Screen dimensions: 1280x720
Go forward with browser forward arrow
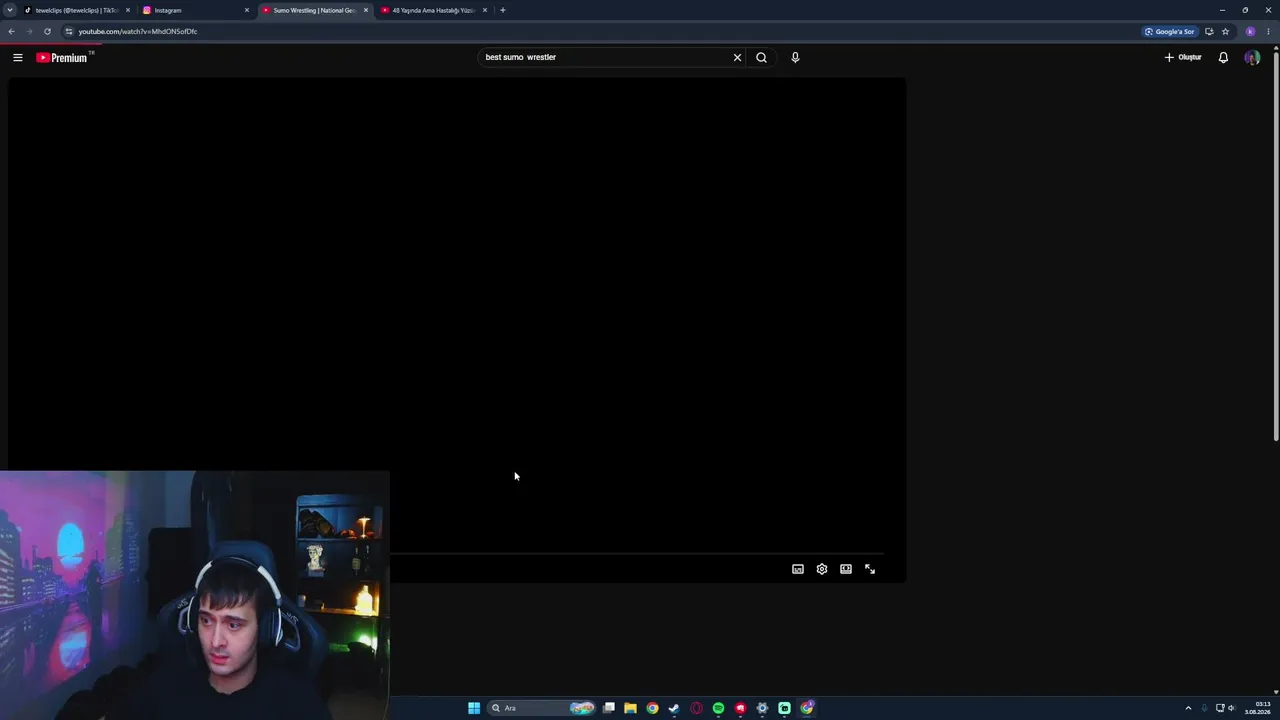coord(29,31)
